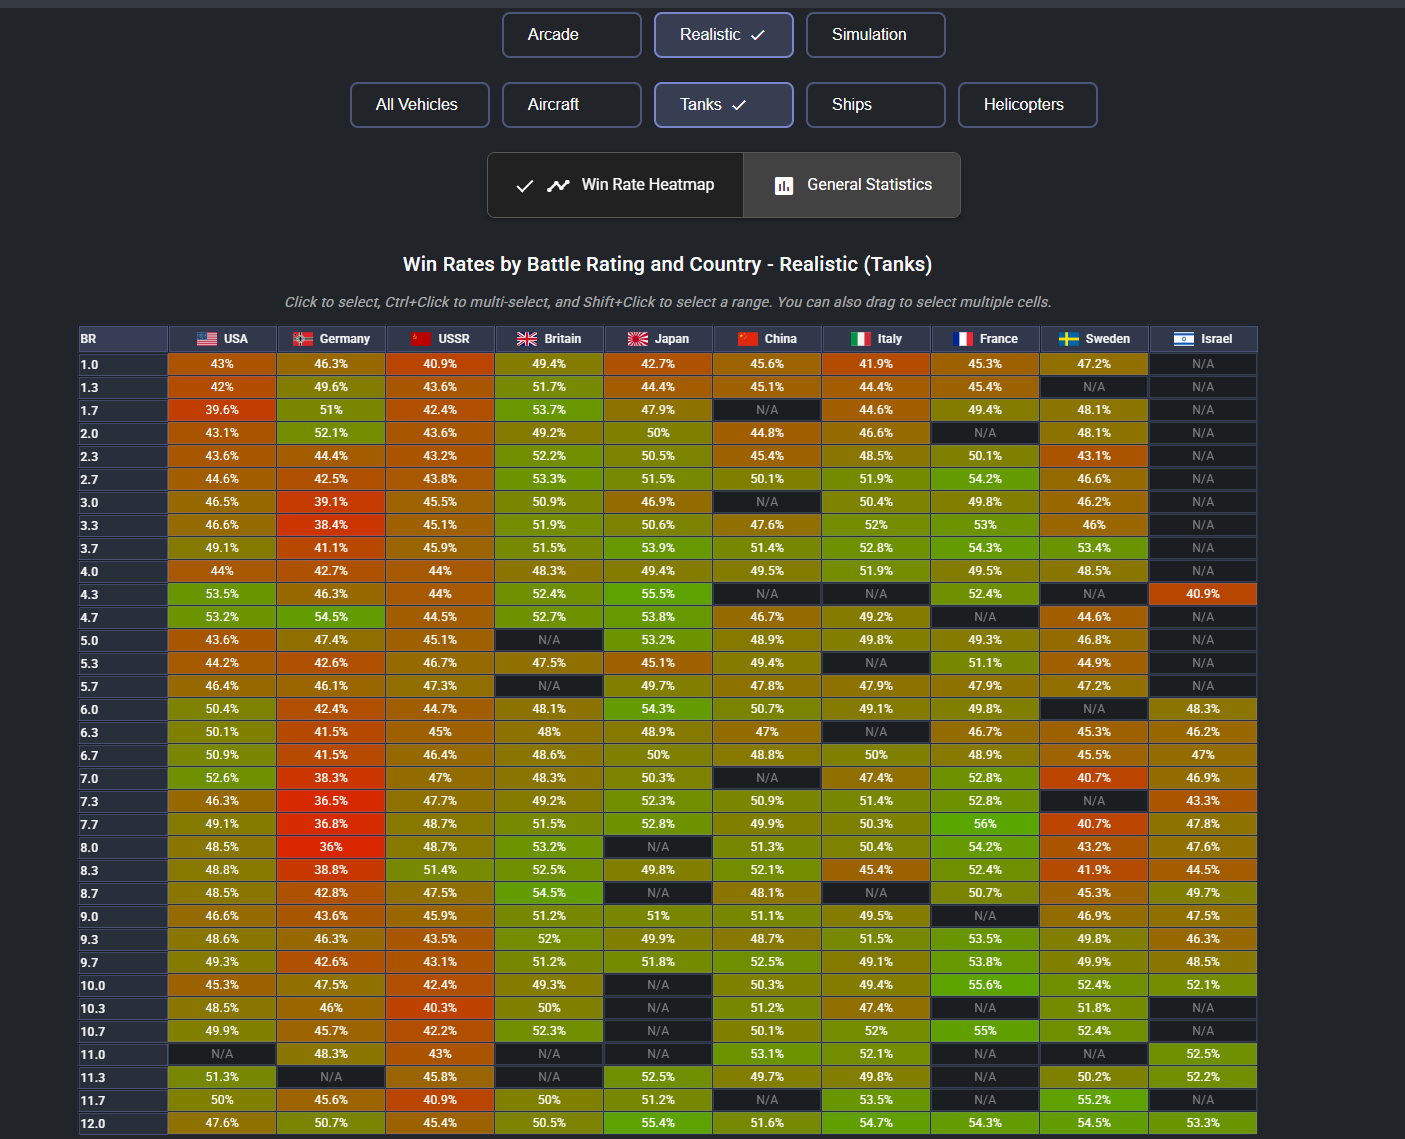Click the Britain flag icon
Image resolution: width=1405 pixels, height=1139 pixels.
[x=527, y=339]
